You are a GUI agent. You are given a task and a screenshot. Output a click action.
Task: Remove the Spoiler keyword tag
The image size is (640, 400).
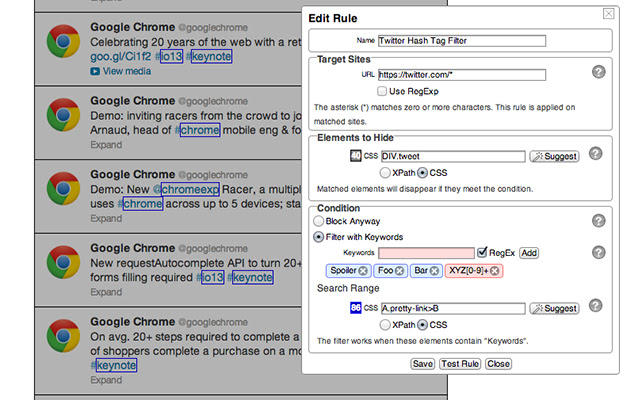click(363, 271)
